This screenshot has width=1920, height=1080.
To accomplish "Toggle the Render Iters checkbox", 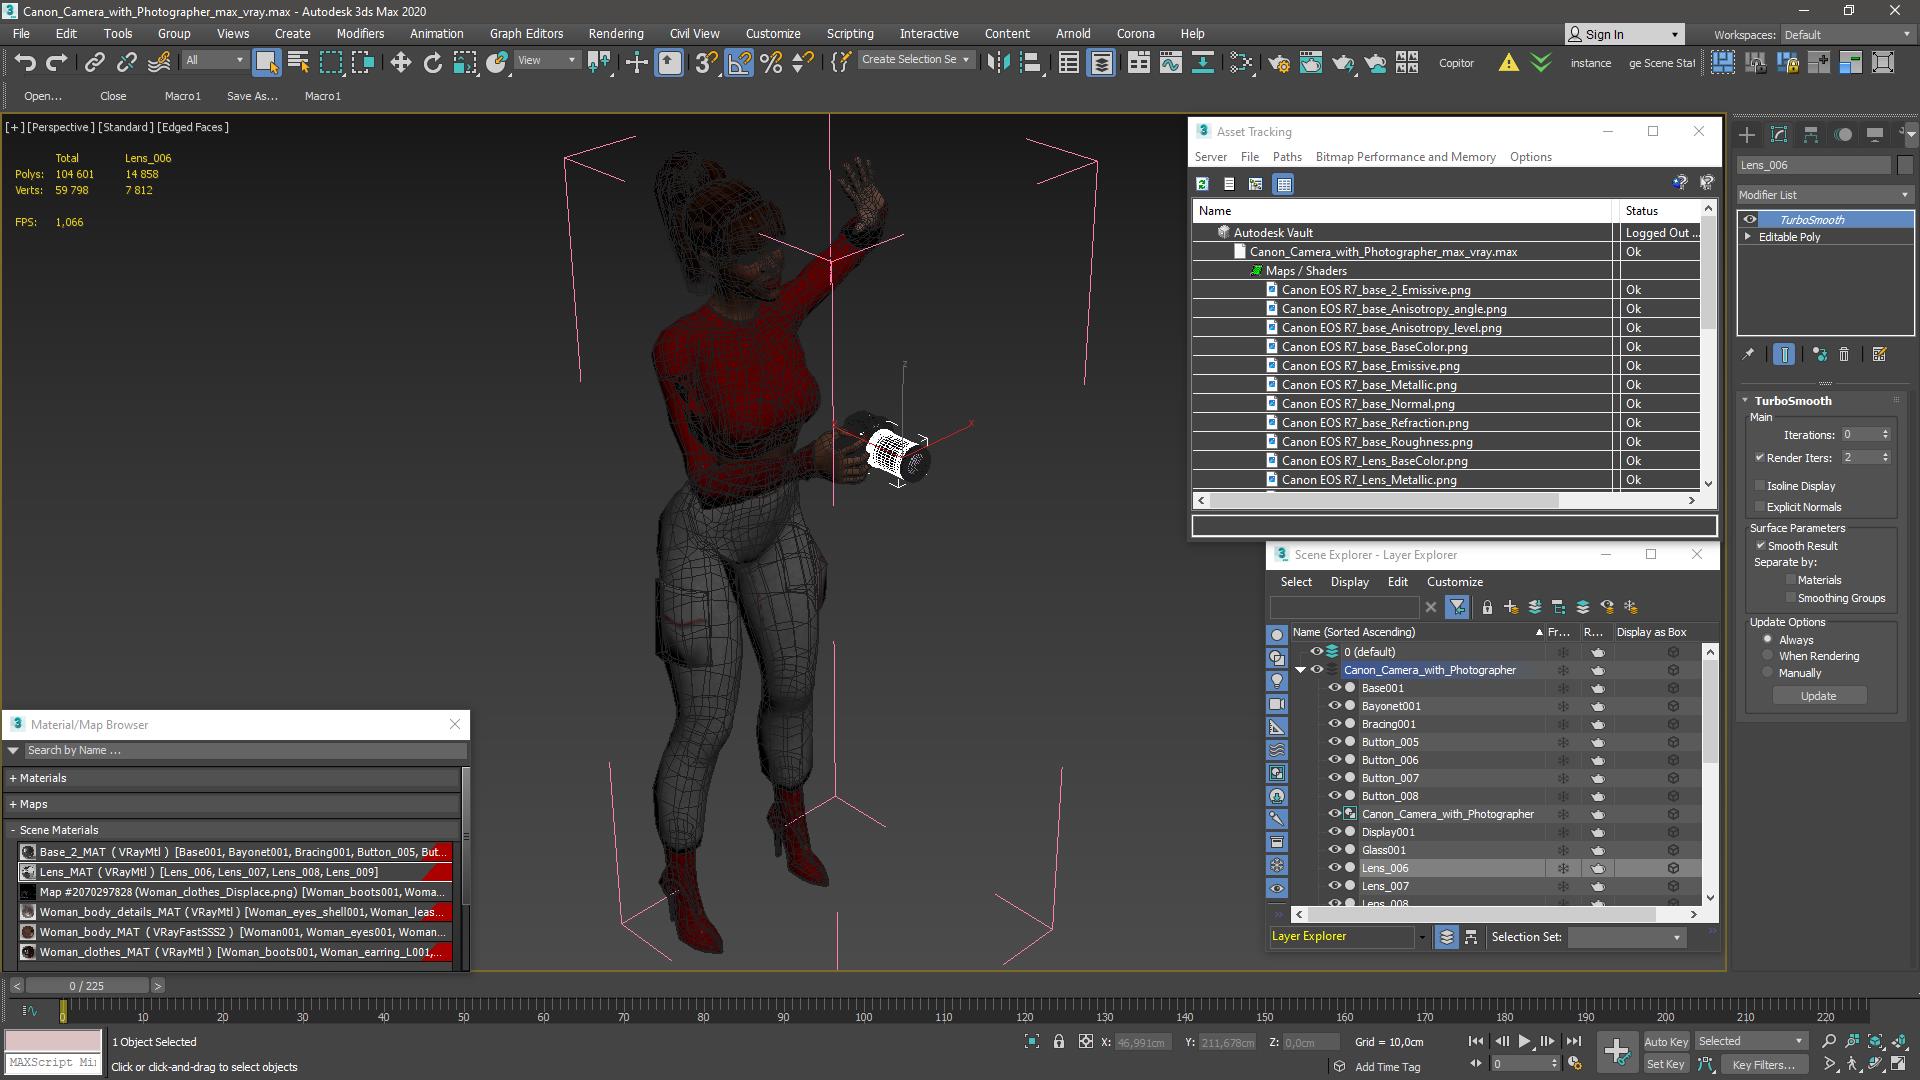I will click(x=1760, y=458).
